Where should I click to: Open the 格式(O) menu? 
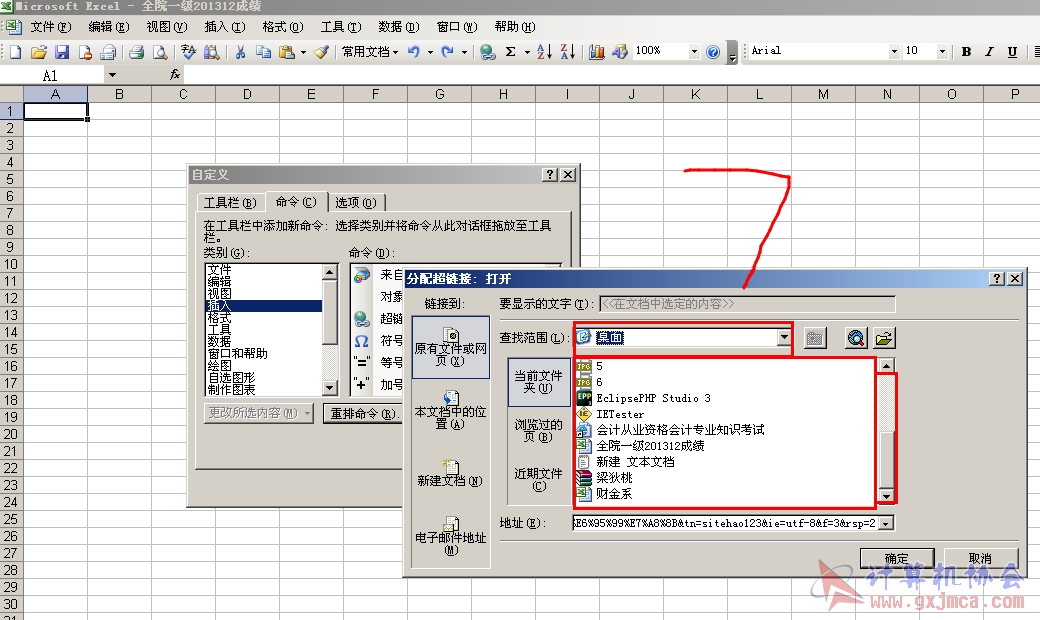pos(283,27)
